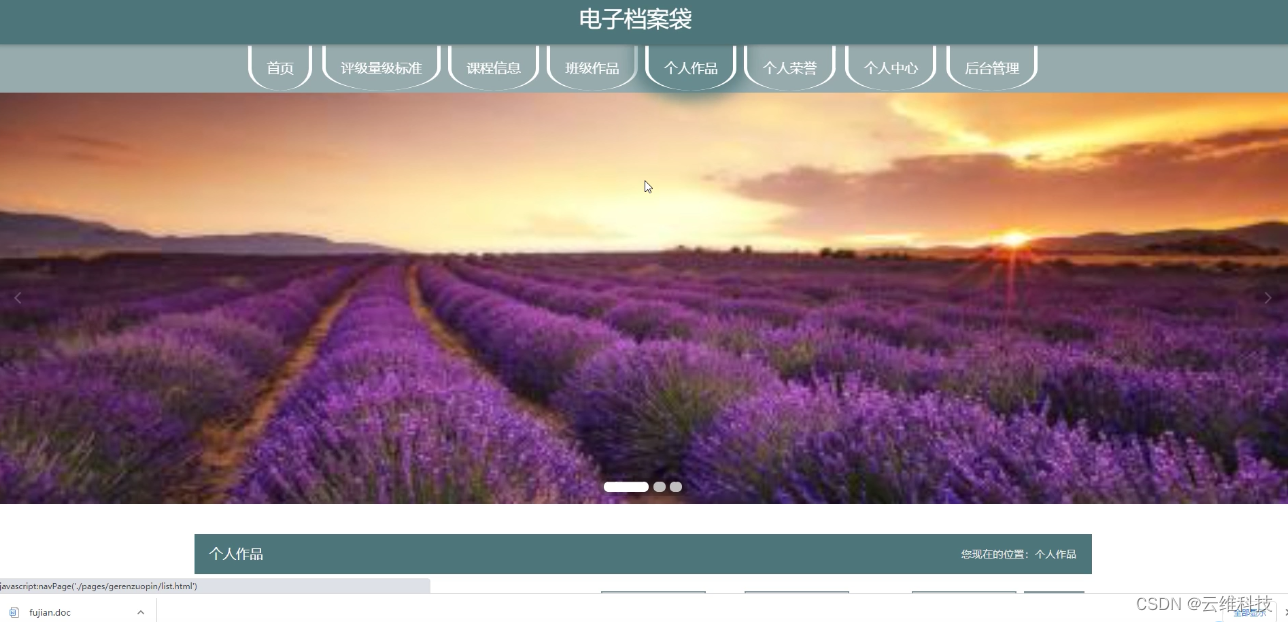Go to 个人中心 in the navigation bar

click(x=891, y=68)
